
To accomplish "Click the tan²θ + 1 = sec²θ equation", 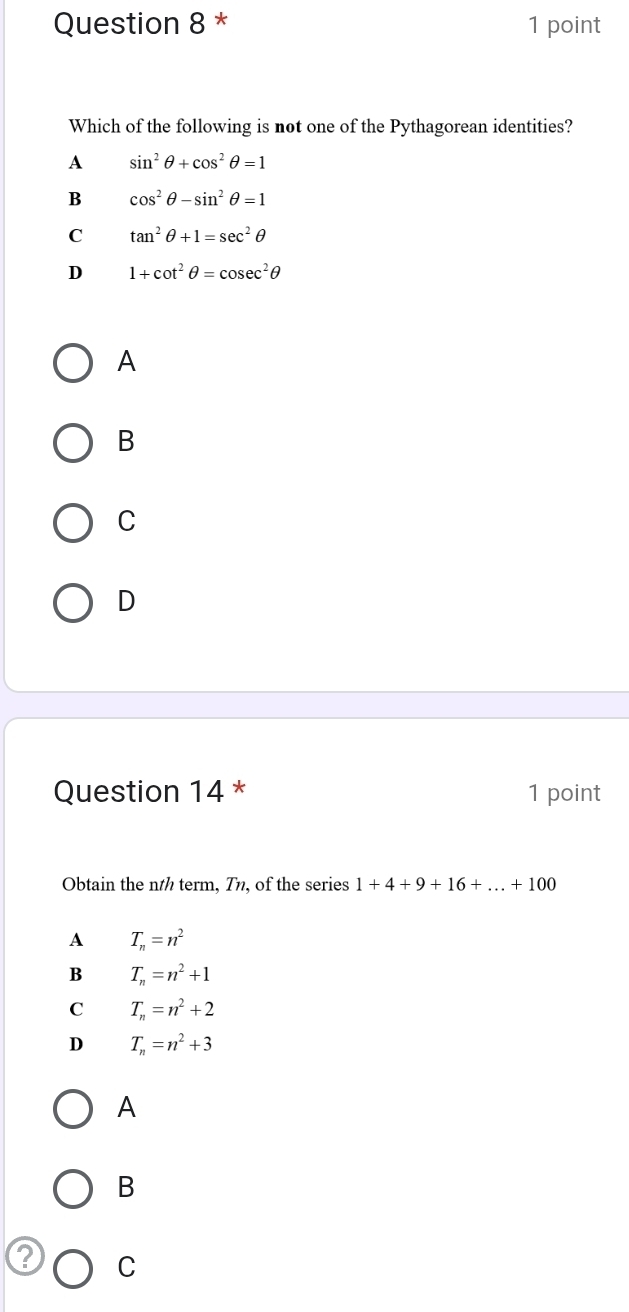I will click(x=197, y=236).
